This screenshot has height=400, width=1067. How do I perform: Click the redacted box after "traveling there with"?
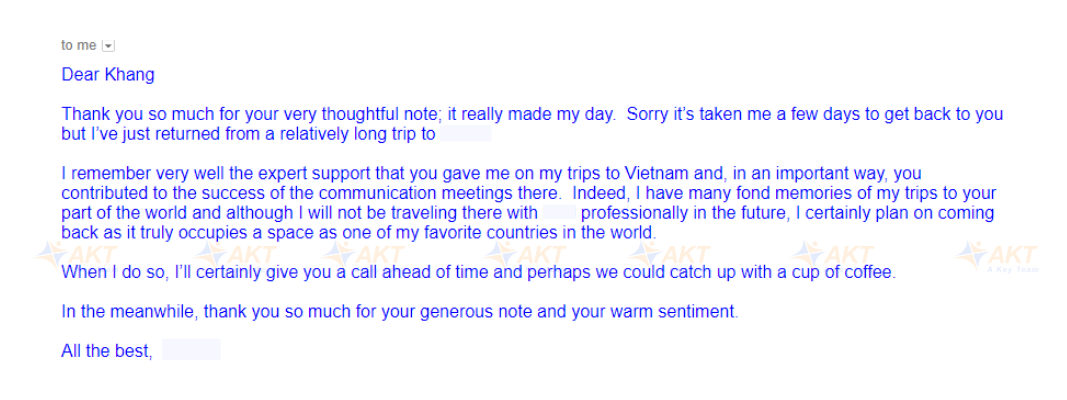(x=559, y=213)
